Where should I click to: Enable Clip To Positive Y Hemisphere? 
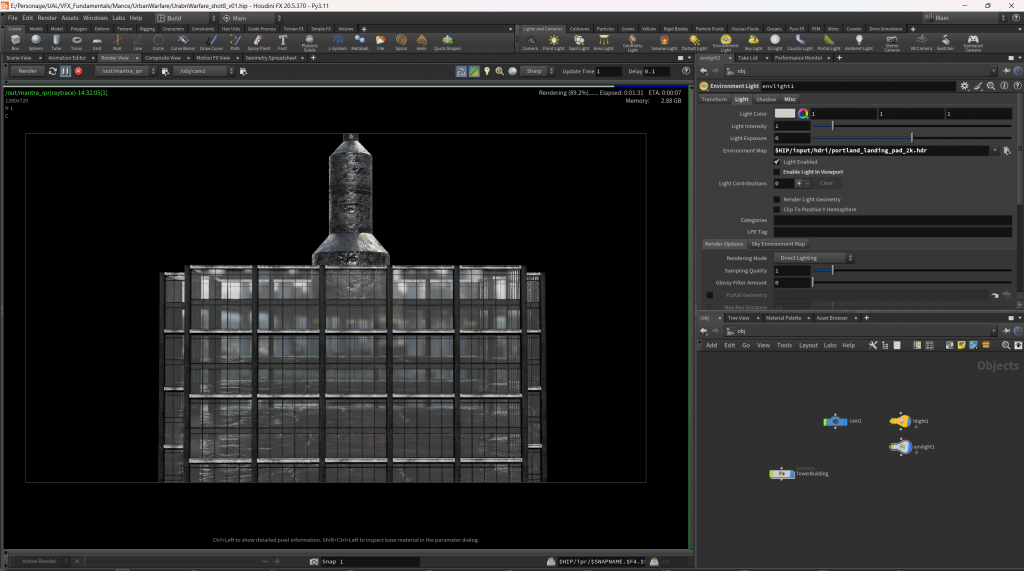click(777, 210)
